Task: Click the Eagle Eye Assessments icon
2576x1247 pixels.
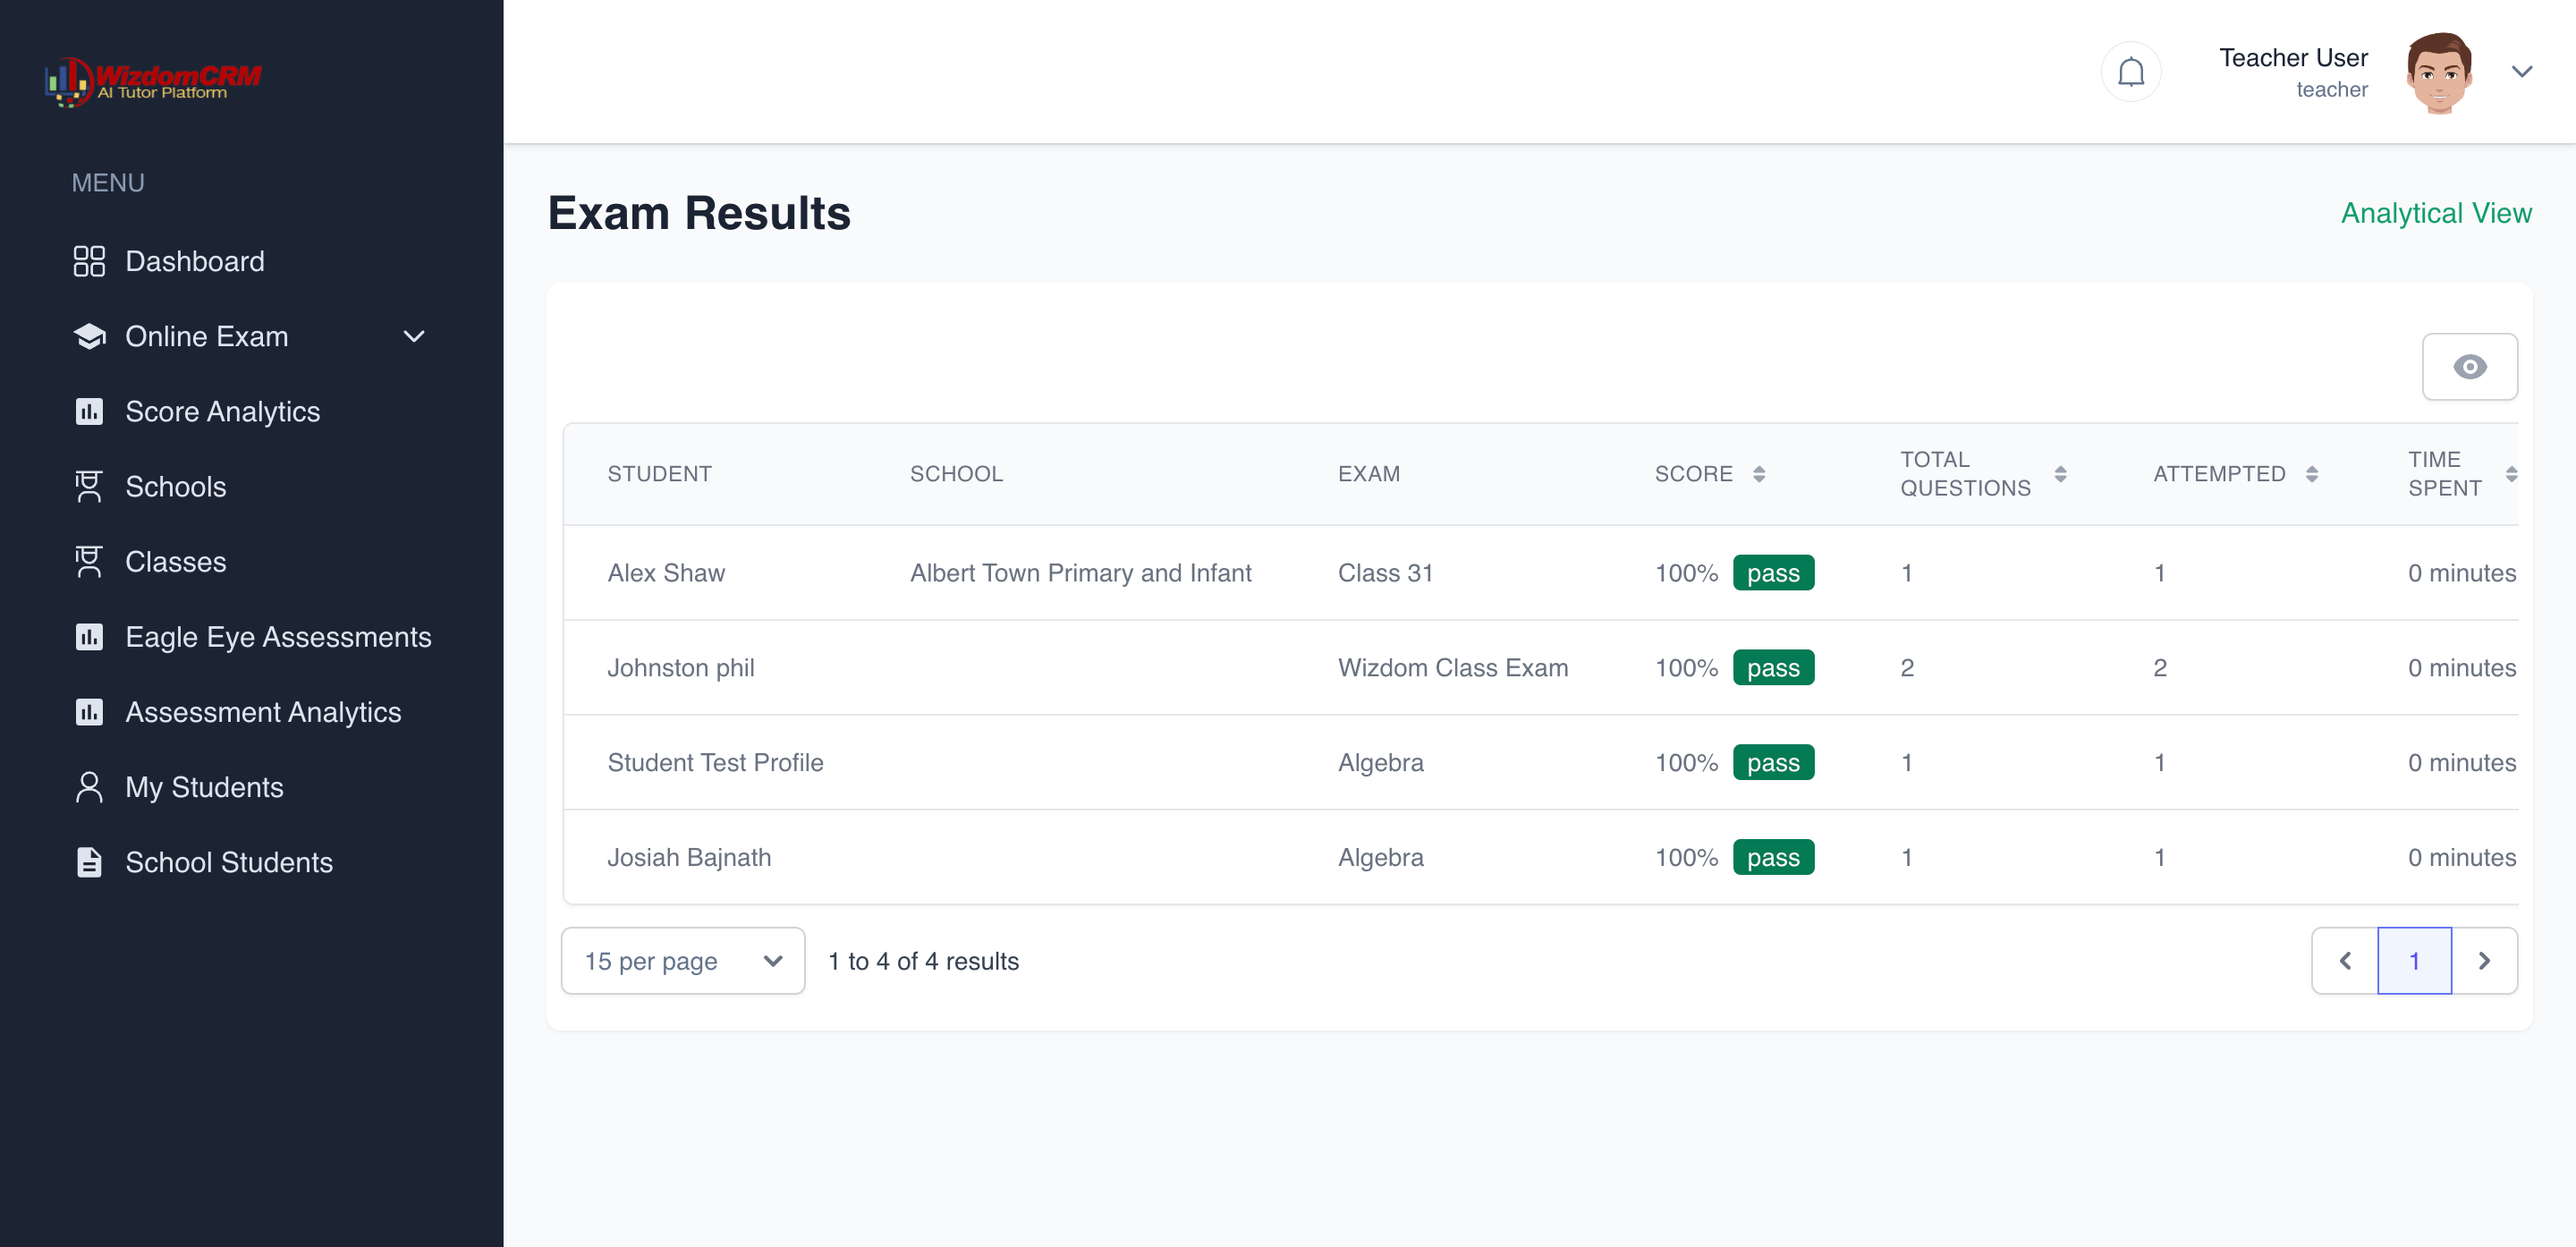Action: tap(89, 637)
